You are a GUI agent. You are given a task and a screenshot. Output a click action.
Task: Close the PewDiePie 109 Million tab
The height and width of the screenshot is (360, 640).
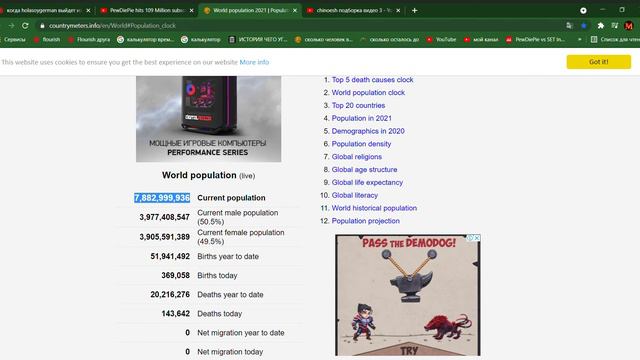point(191,10)
